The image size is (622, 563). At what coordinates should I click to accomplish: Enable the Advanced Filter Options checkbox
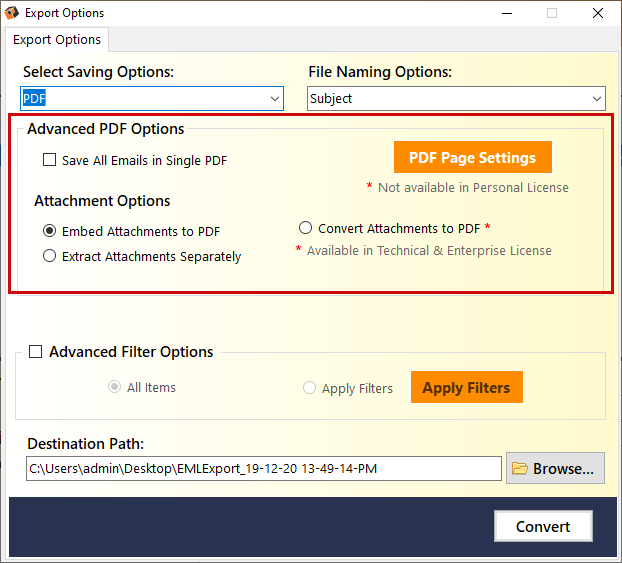tap(36, 352)
